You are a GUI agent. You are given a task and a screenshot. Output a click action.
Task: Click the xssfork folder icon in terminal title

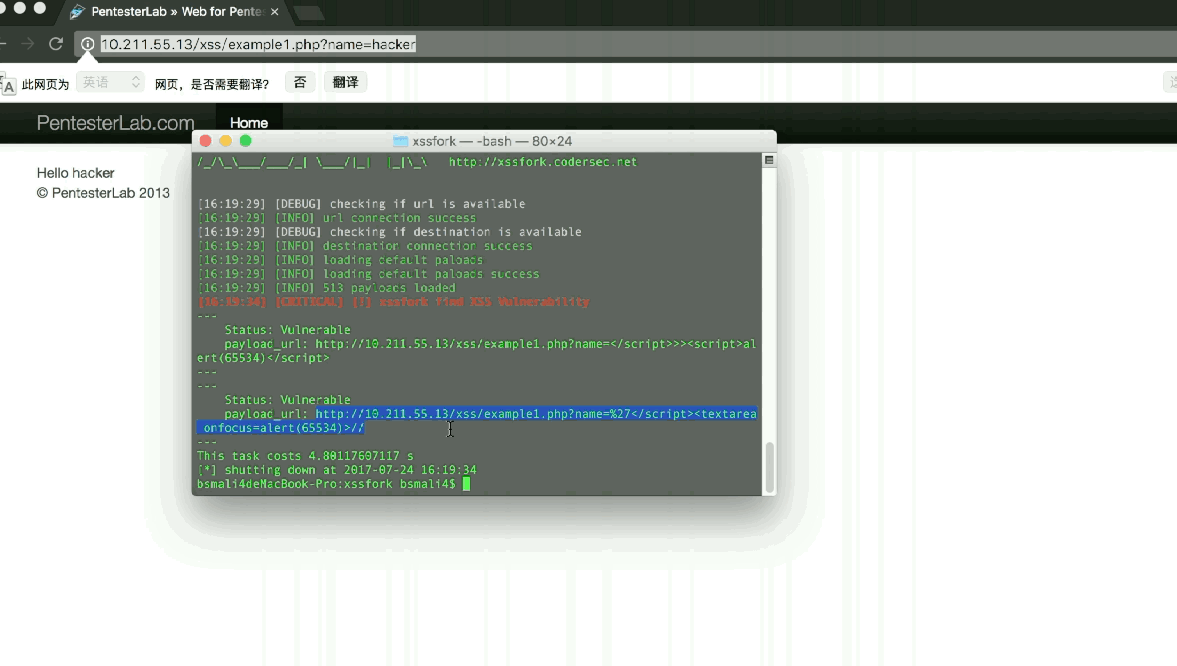[401, 141]
